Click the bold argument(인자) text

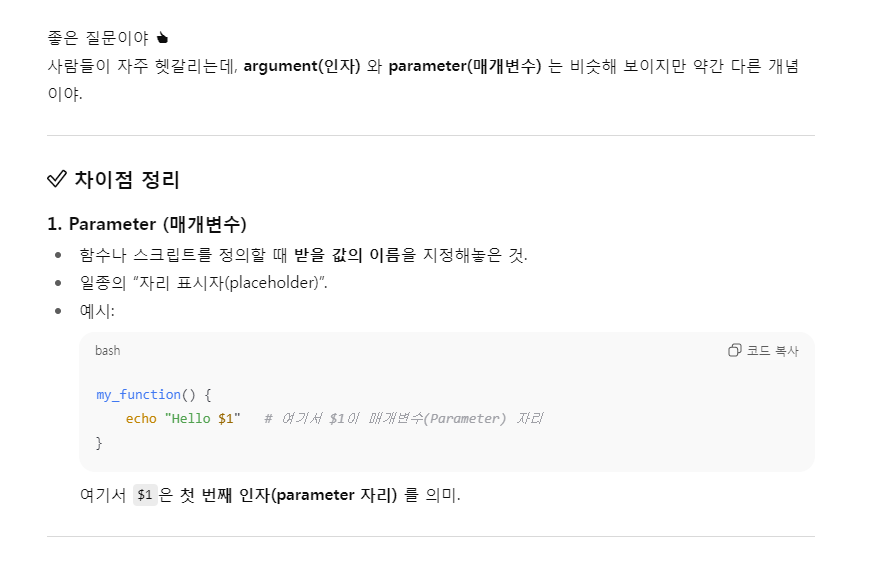(x=301, y=66)
